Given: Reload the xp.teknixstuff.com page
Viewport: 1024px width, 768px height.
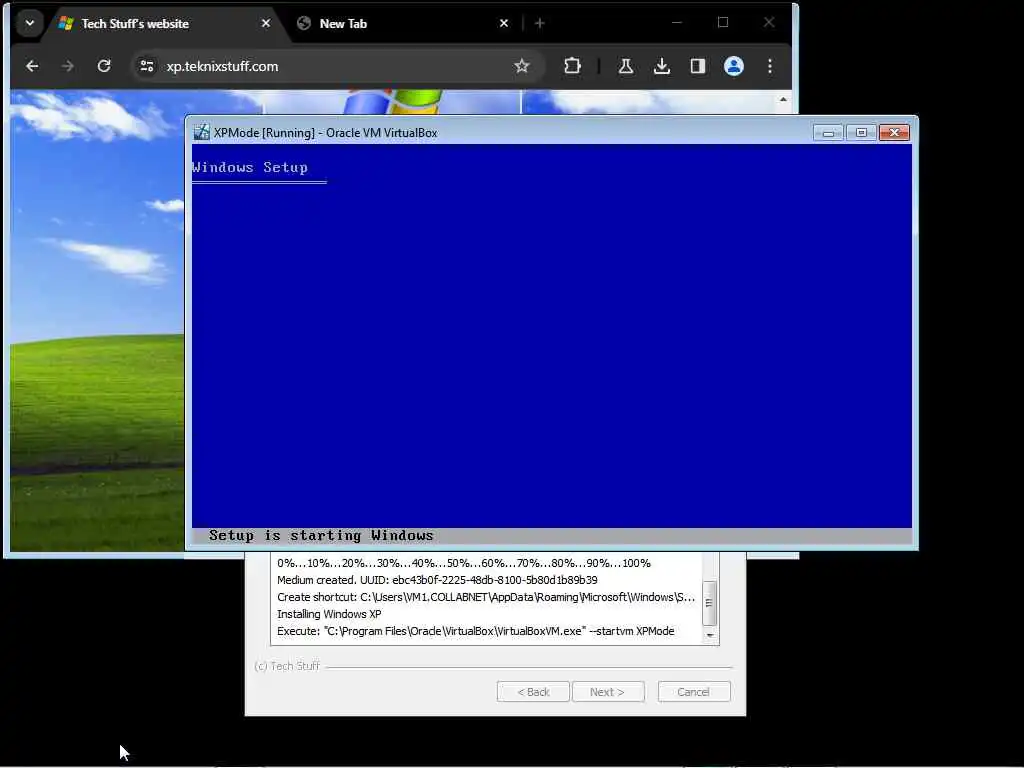Looking at the screenshot, I should (104, 66).
